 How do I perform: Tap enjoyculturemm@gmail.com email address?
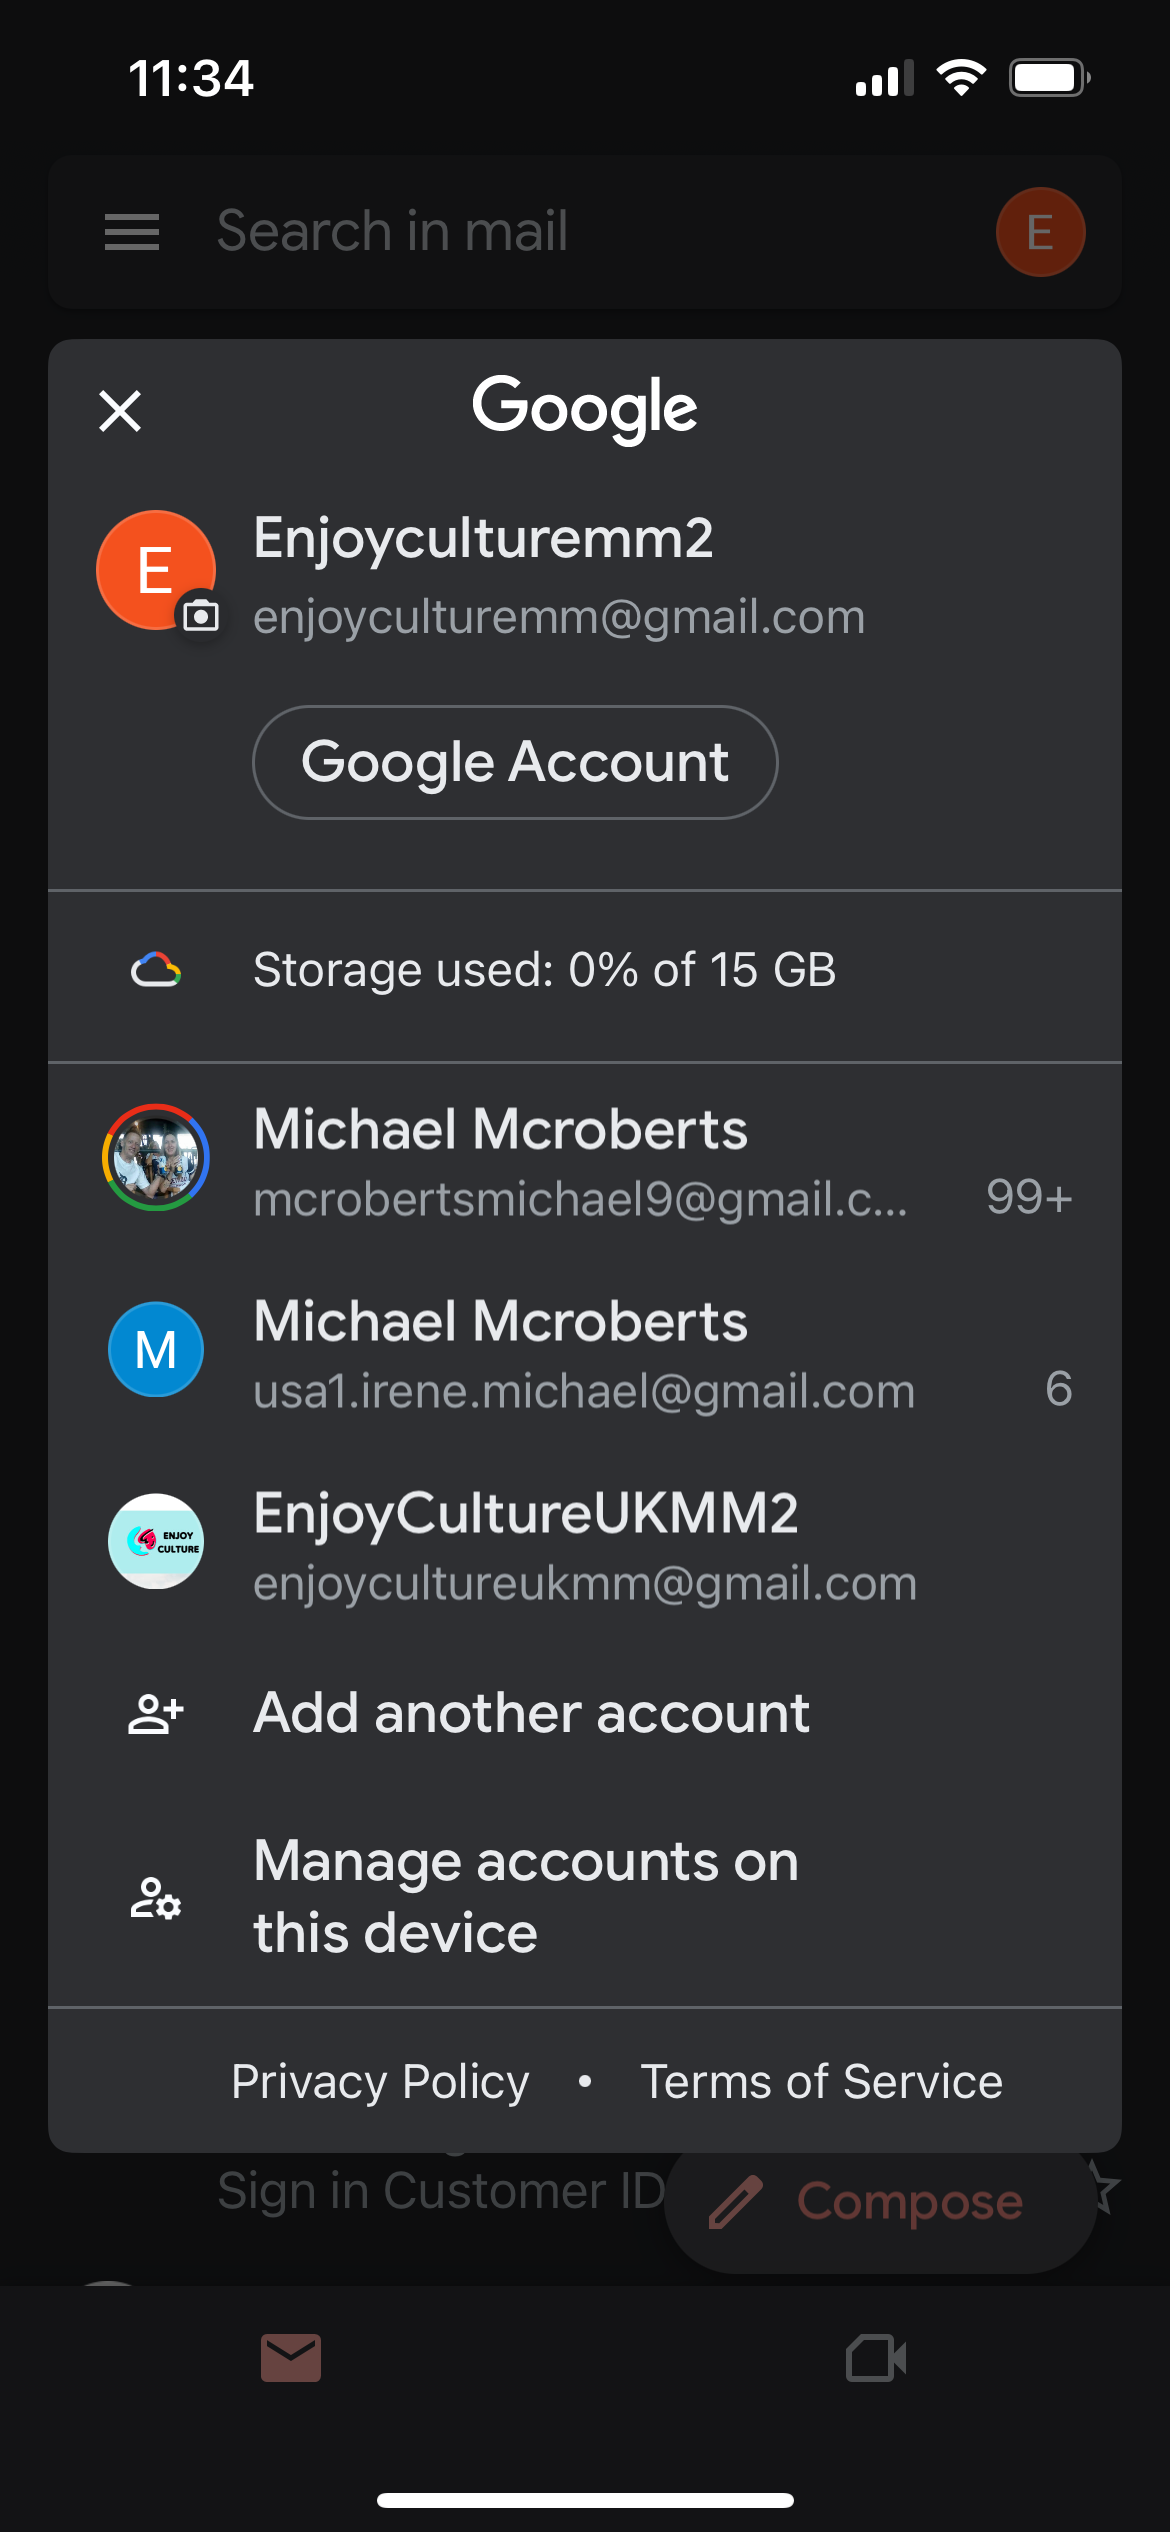pos(559,617)
